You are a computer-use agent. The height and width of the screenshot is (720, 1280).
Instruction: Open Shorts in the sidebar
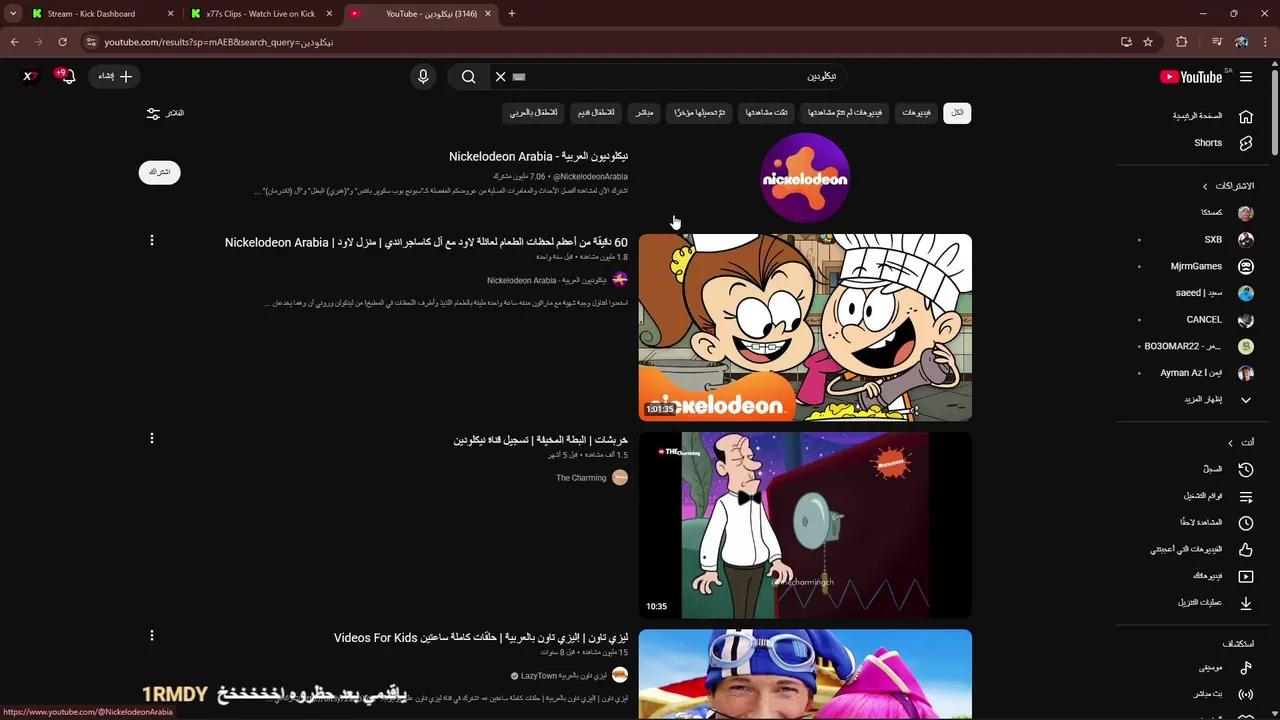[1222, 143]
